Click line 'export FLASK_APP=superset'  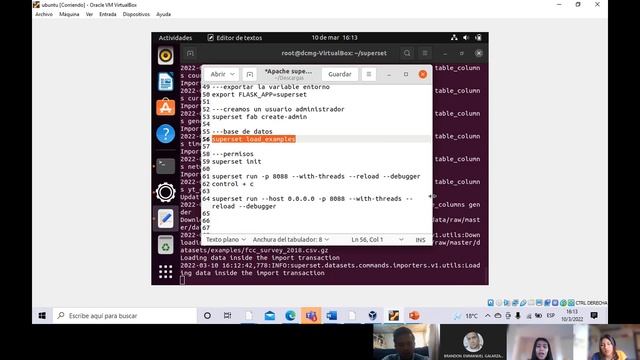pyautogui.click(x=259, y=94)
